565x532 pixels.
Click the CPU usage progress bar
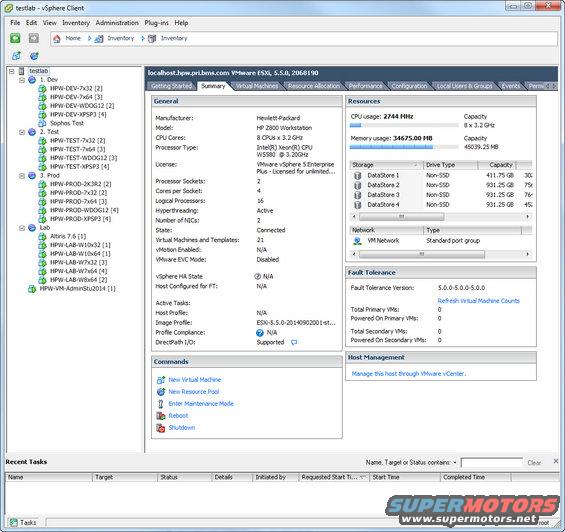tap(404, 125)
